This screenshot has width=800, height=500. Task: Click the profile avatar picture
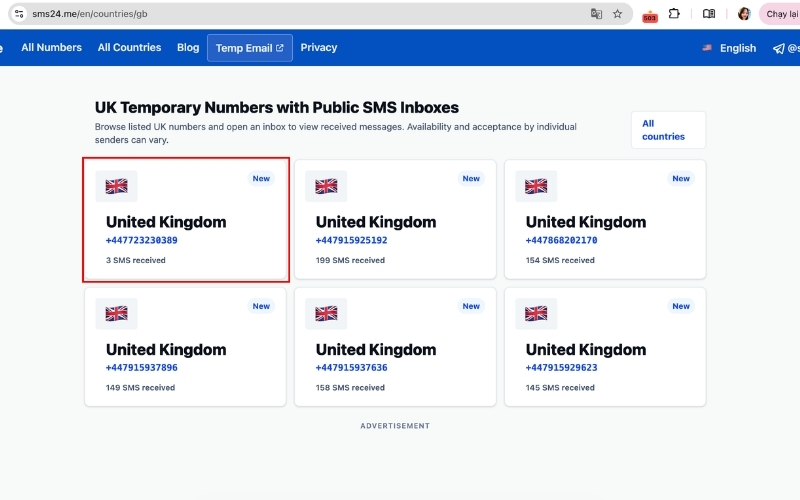pyautogui.click(x=744, y=14)
